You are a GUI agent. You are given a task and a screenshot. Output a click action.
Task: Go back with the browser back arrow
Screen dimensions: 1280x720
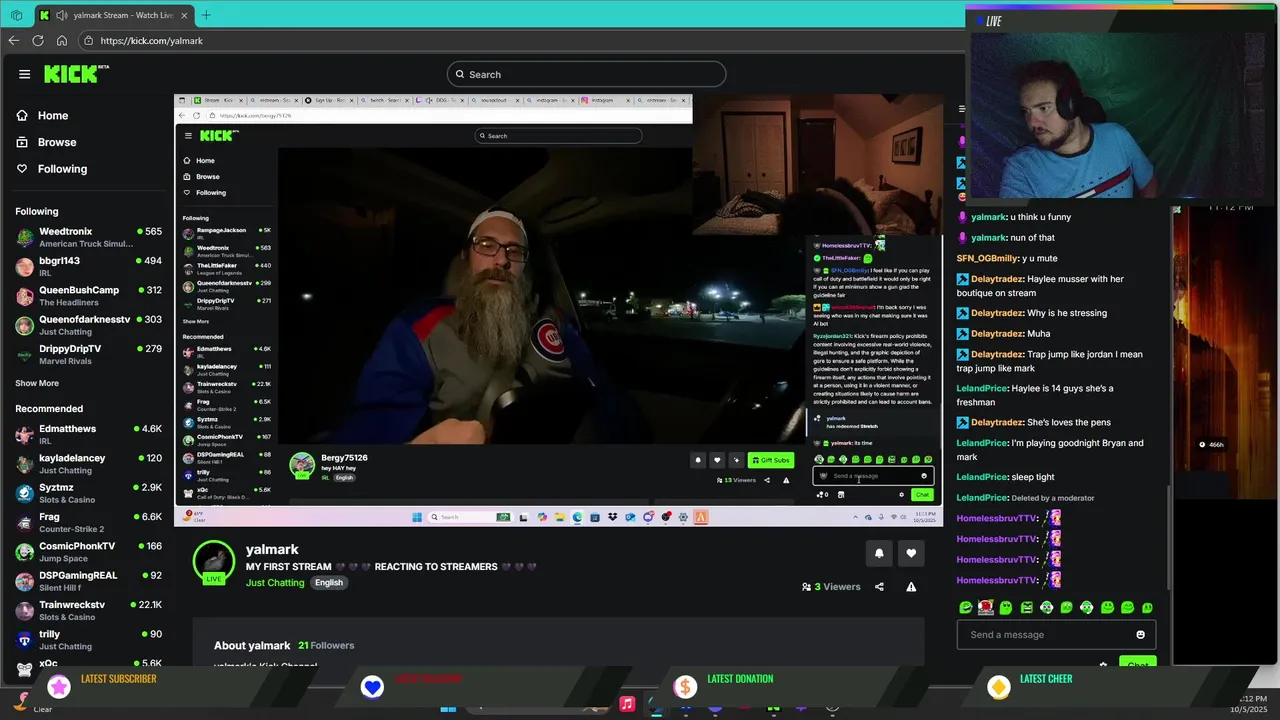pyautogui.click(x=13, y=41)
